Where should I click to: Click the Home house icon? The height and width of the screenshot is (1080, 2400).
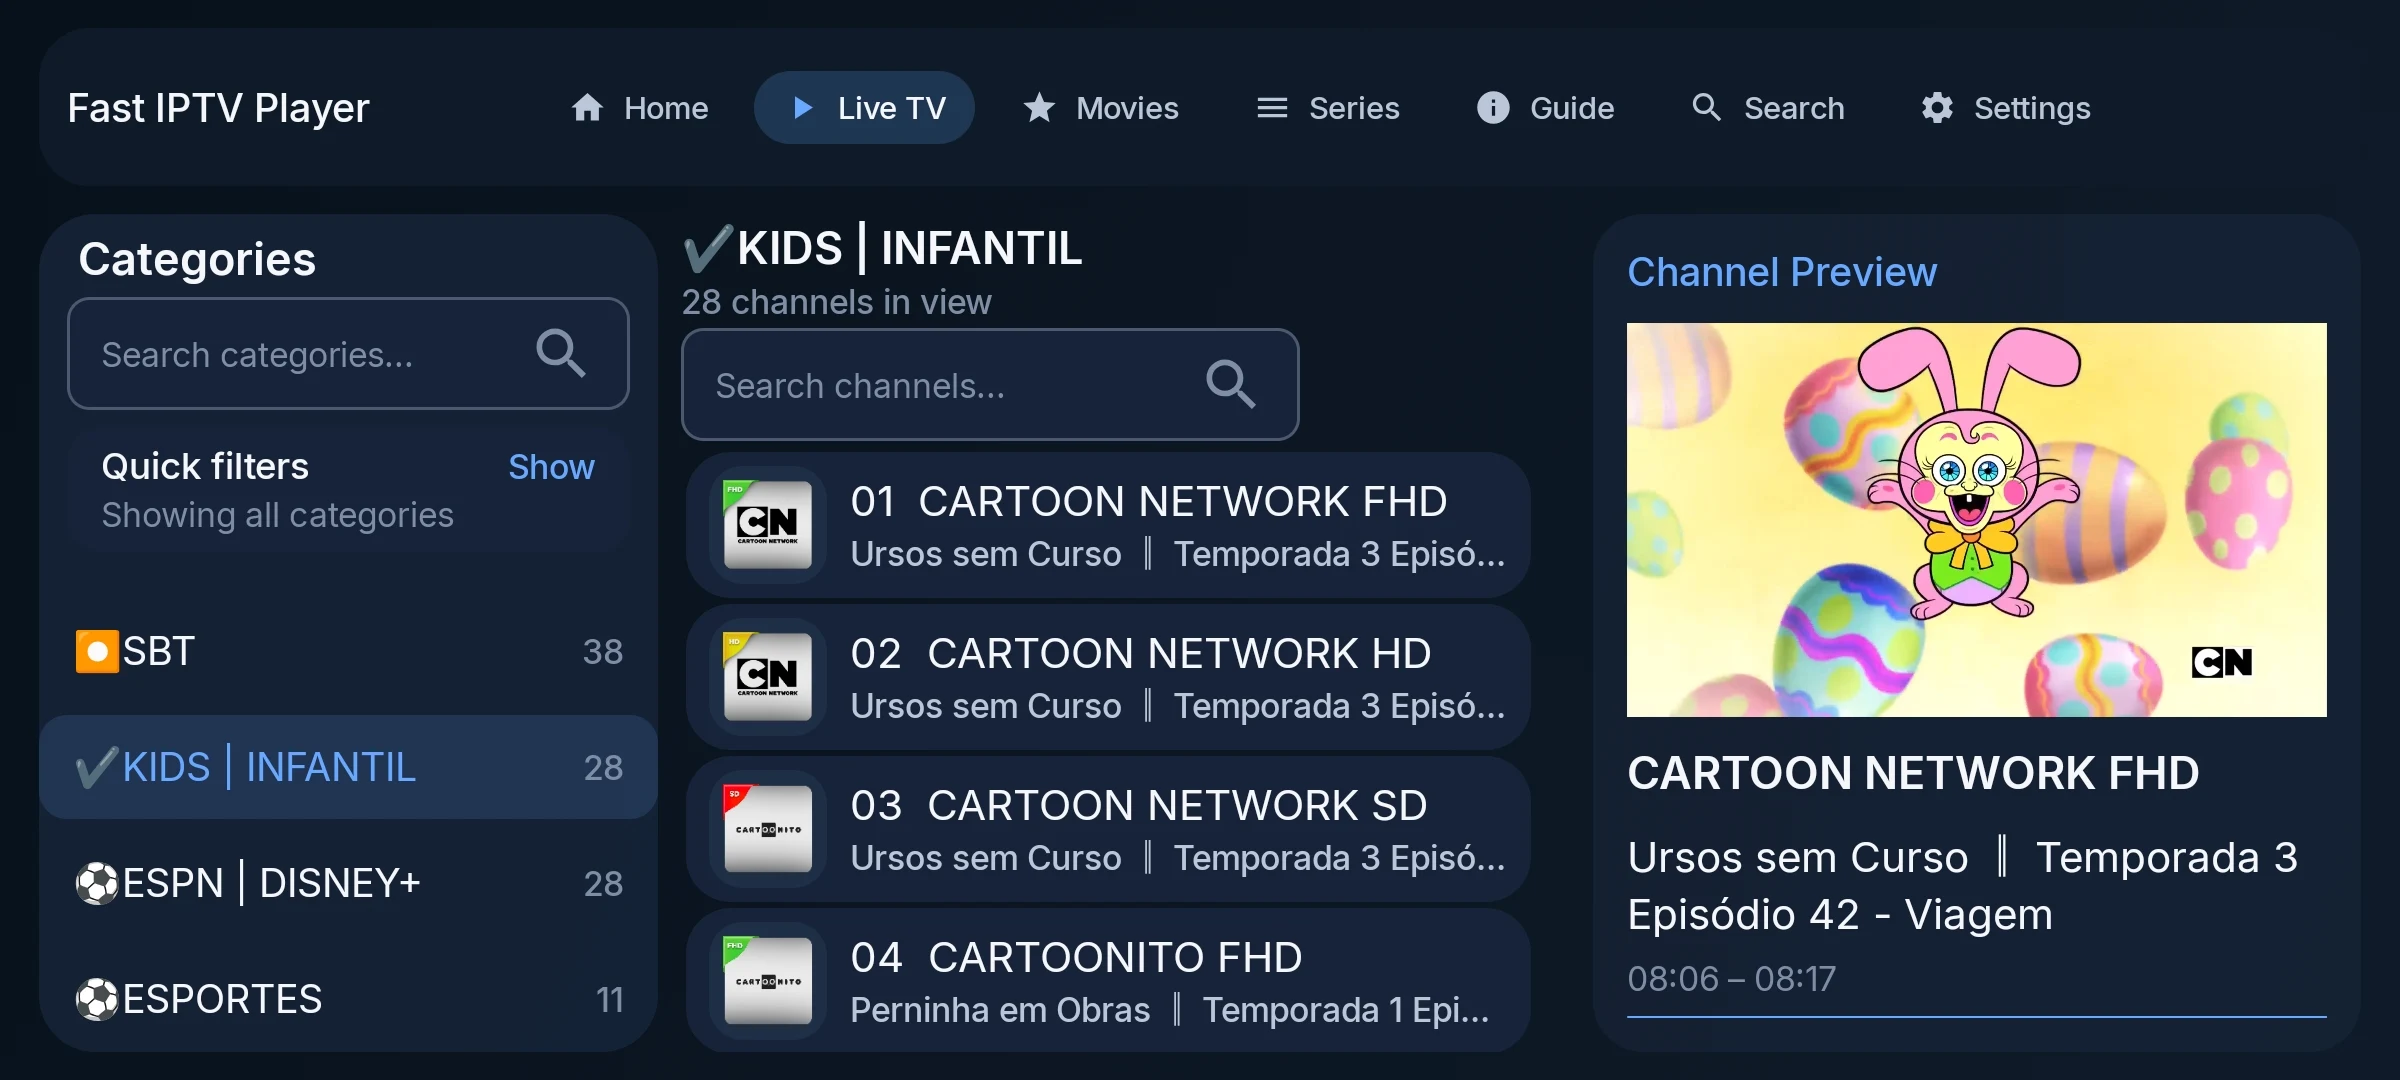[x=587, y=107]
